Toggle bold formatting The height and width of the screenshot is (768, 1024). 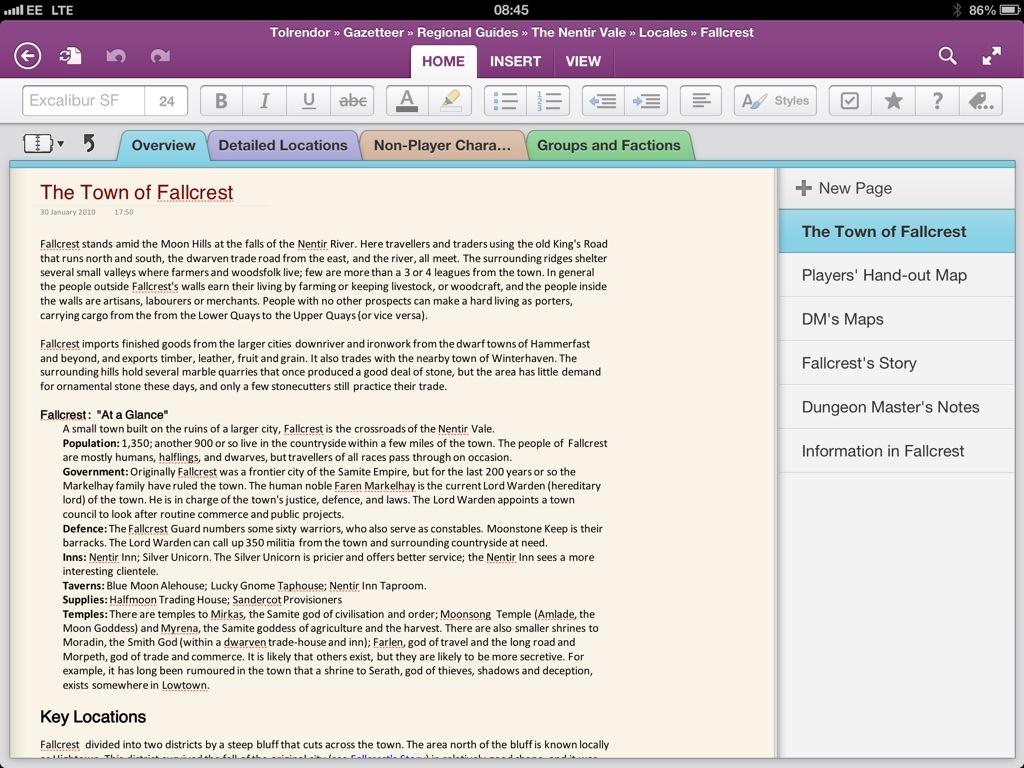coord(221,101)
